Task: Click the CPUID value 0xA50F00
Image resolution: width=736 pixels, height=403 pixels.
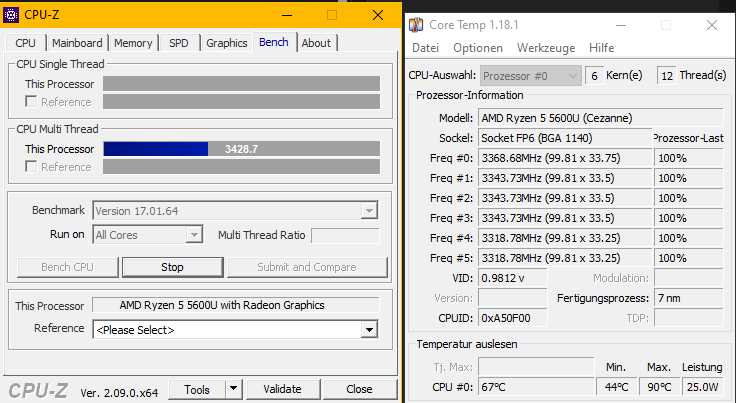Action: click(x=513, y=318)
